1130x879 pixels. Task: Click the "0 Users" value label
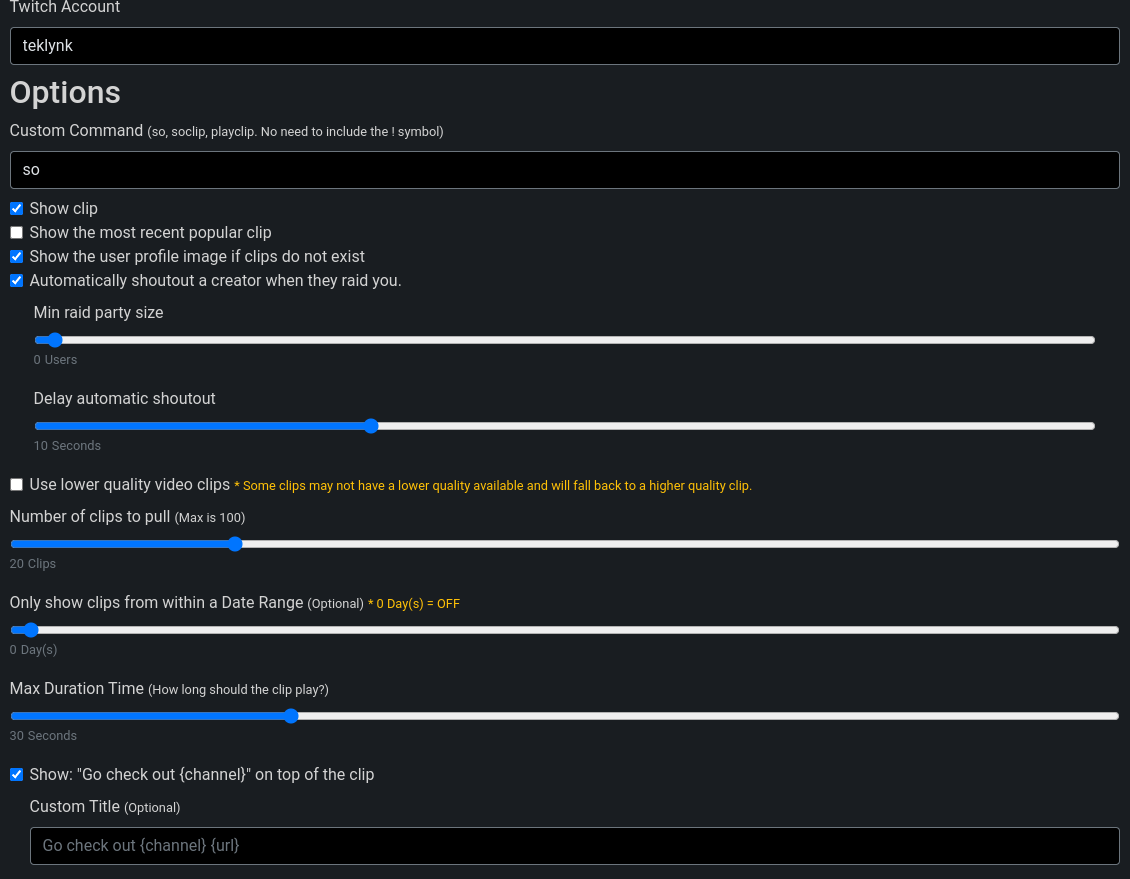55,360
